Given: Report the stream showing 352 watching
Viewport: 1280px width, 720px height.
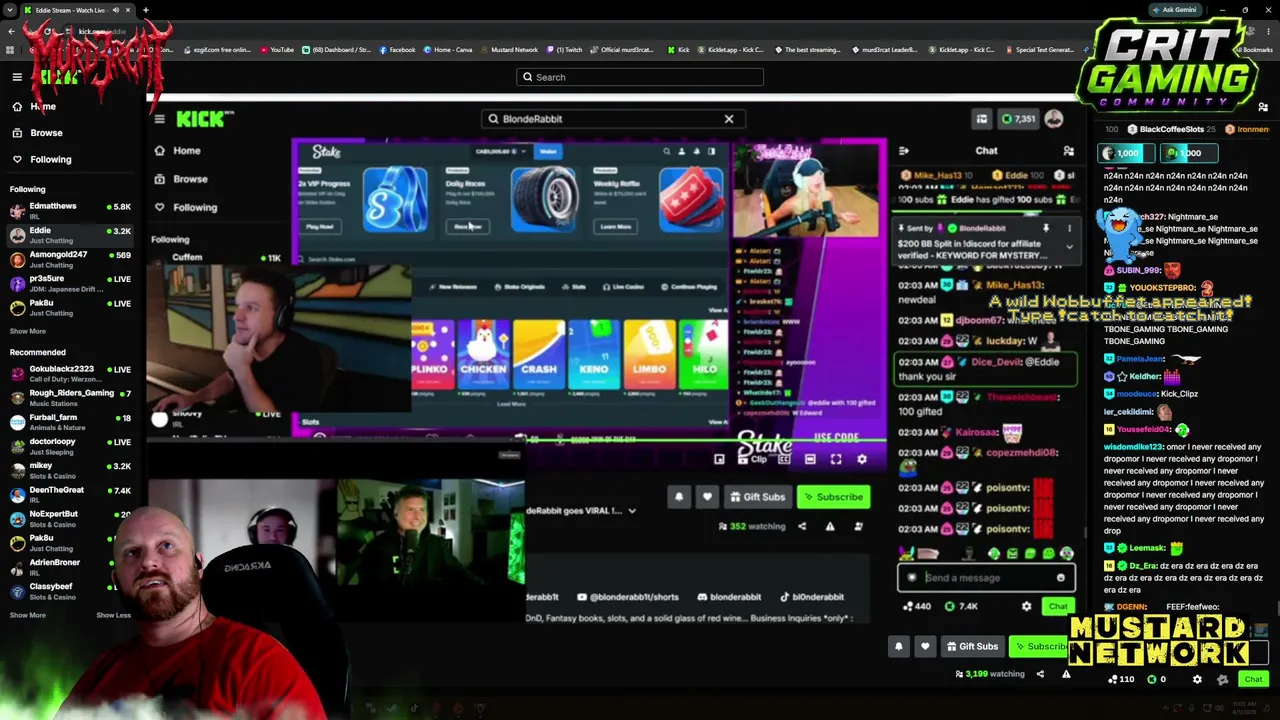Looking at the screenshot, I should [x=830, y=526].
